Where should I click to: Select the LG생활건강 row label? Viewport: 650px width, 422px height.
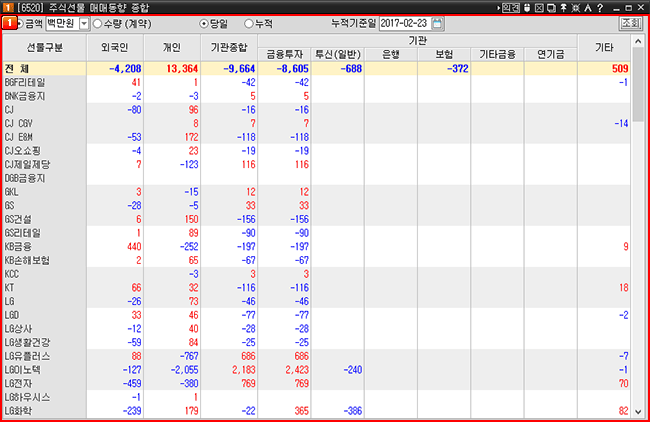(x=27, y=342)
